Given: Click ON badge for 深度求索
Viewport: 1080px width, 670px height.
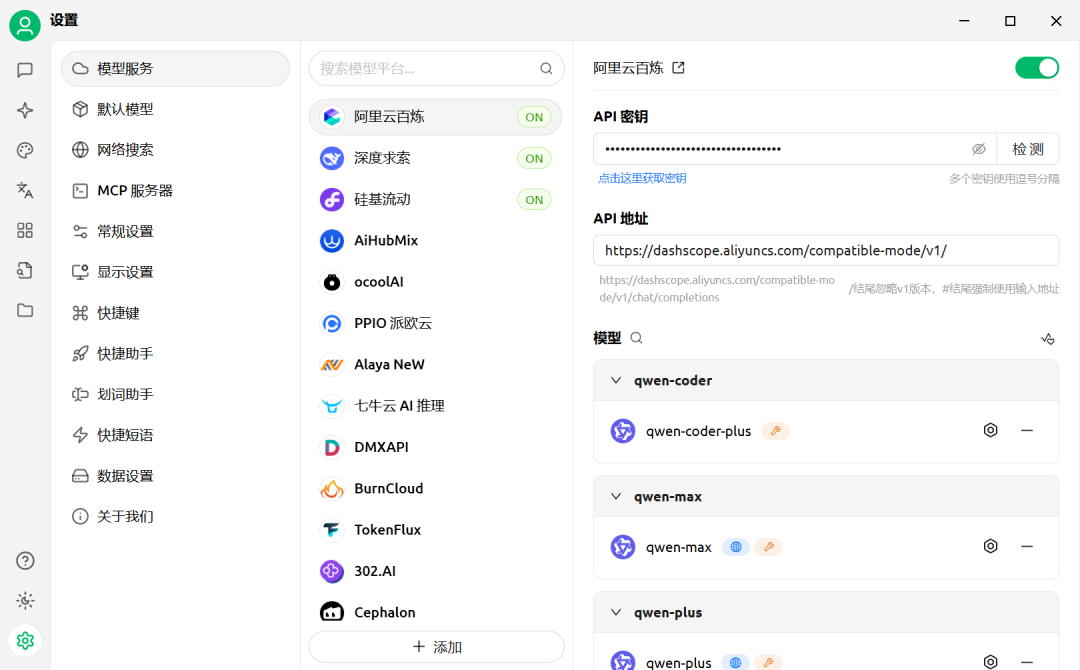Looking at the screenshot, I should click(x=534, y=158).
